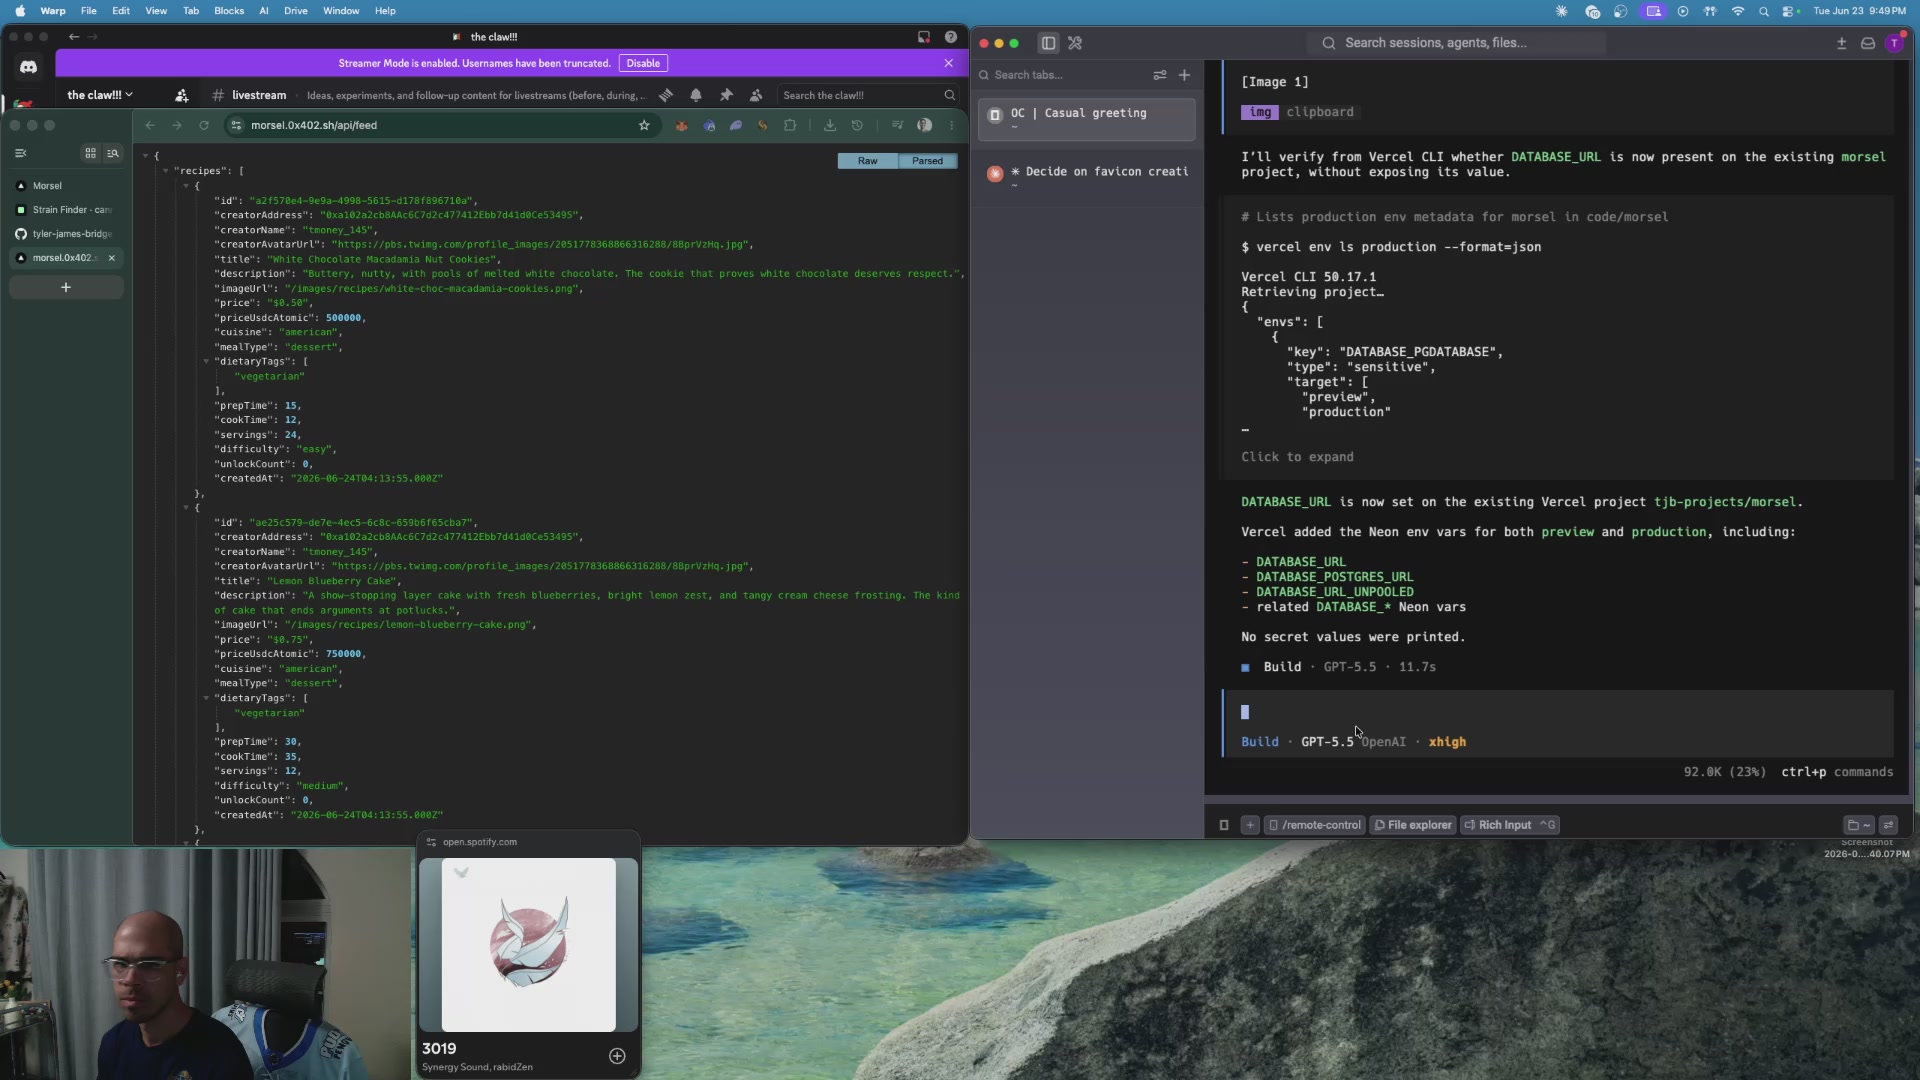Collapse browser vertical tabs sidebar
The height and width of the screenshot is (1080, 1920).
click(x=20, y=153)
